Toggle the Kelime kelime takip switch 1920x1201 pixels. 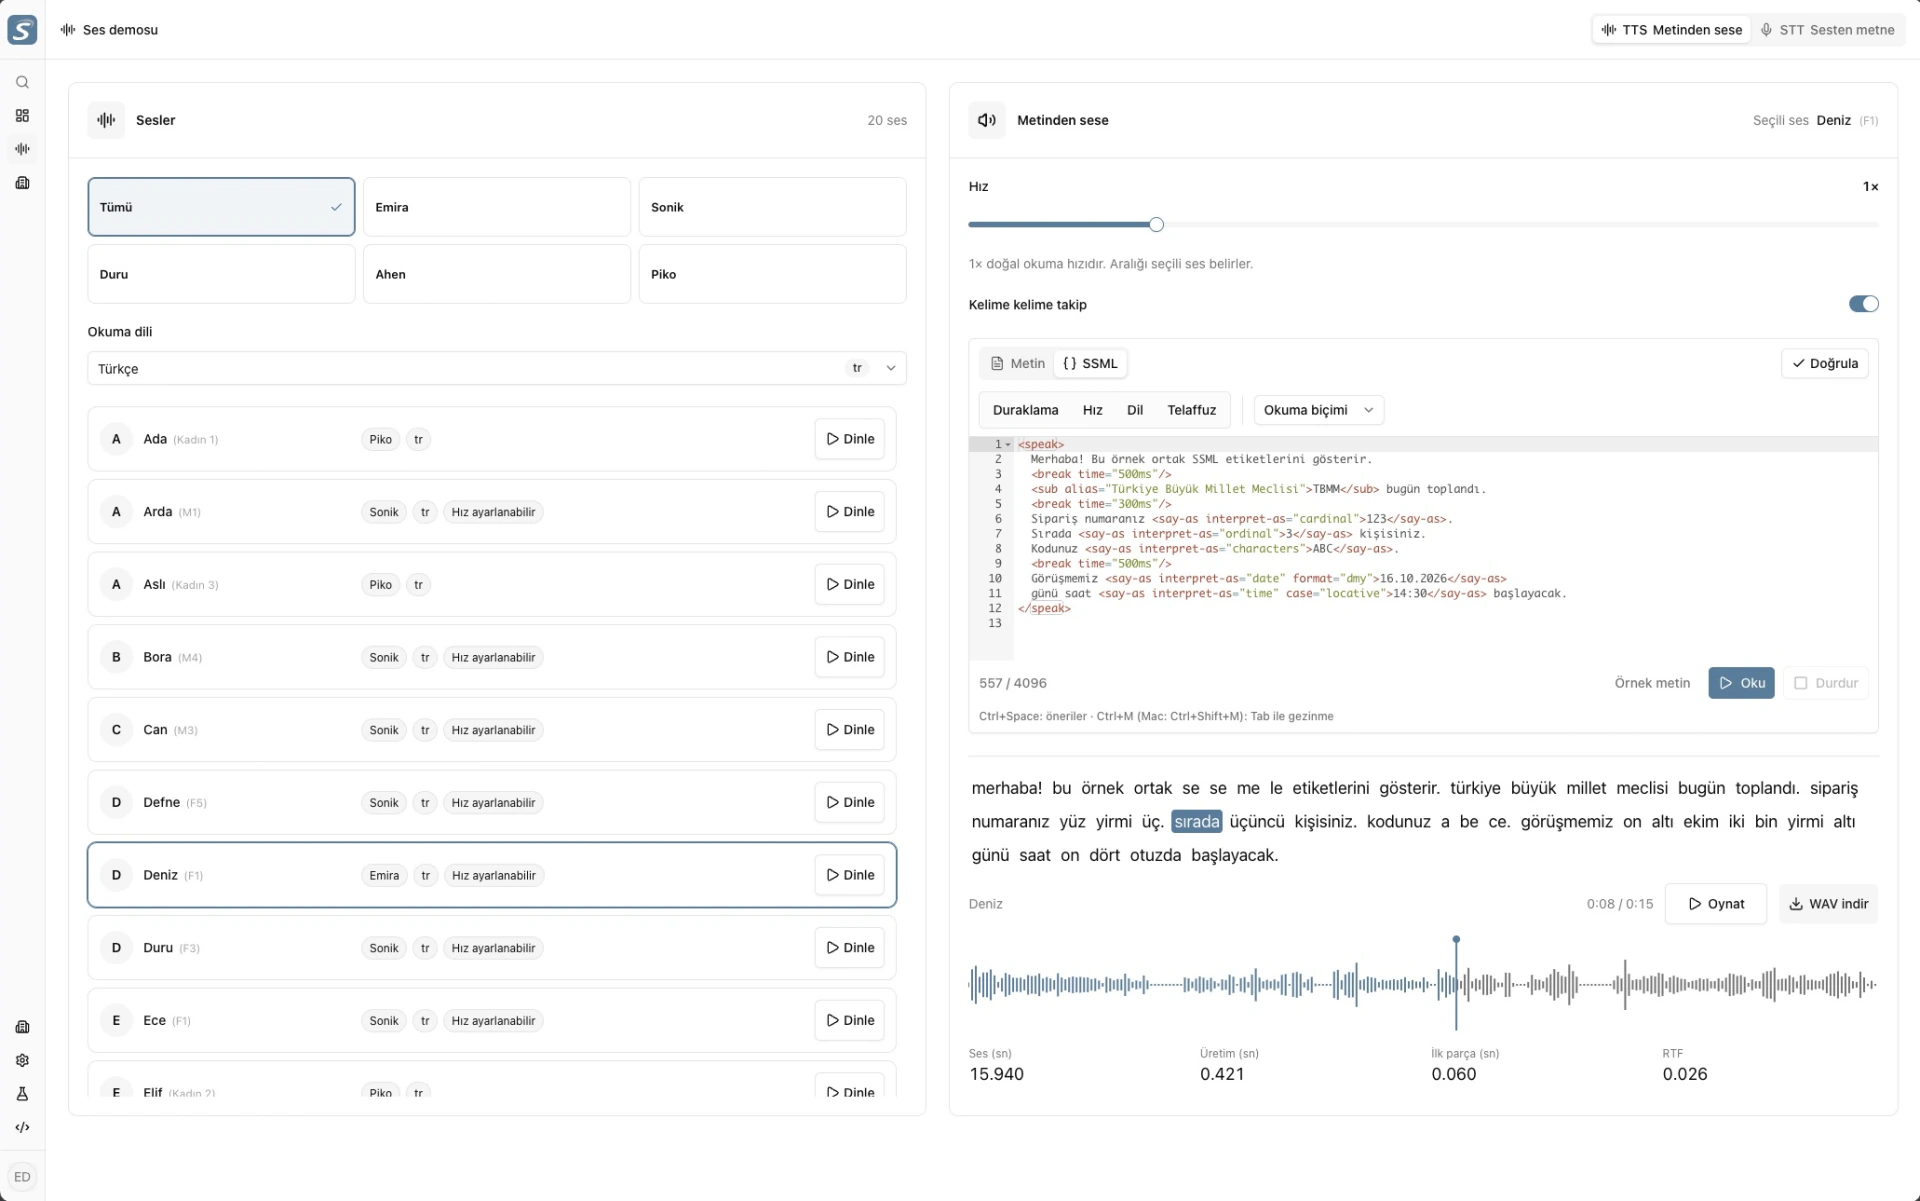1863,304
